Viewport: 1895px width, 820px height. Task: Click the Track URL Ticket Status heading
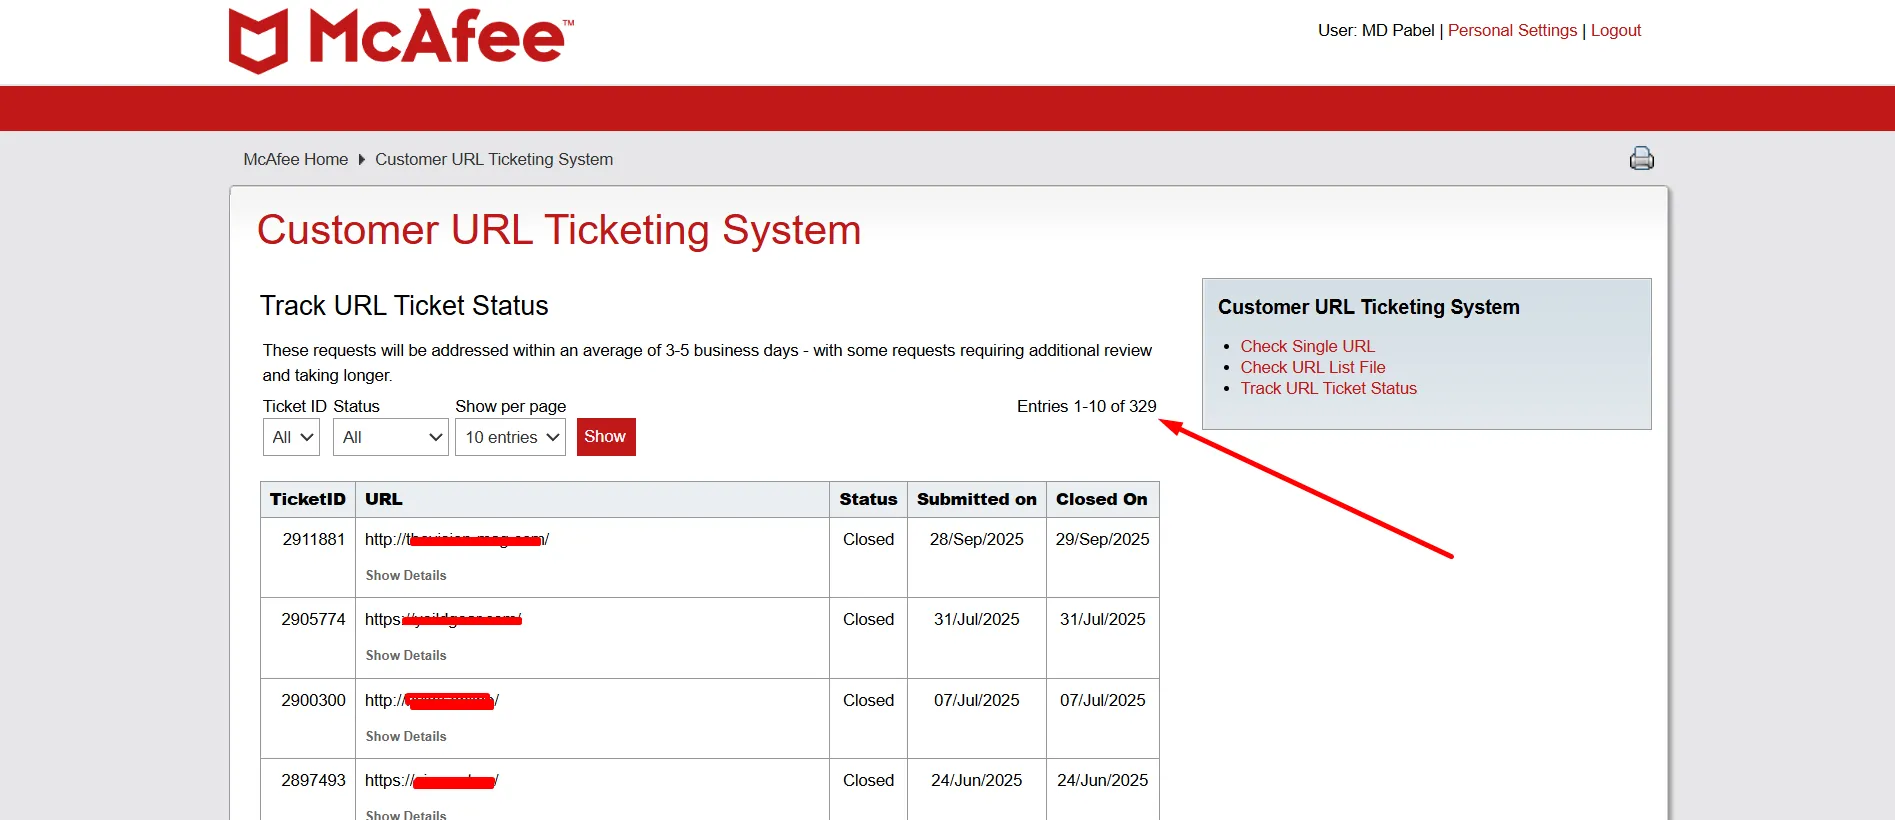click(404, 305)
